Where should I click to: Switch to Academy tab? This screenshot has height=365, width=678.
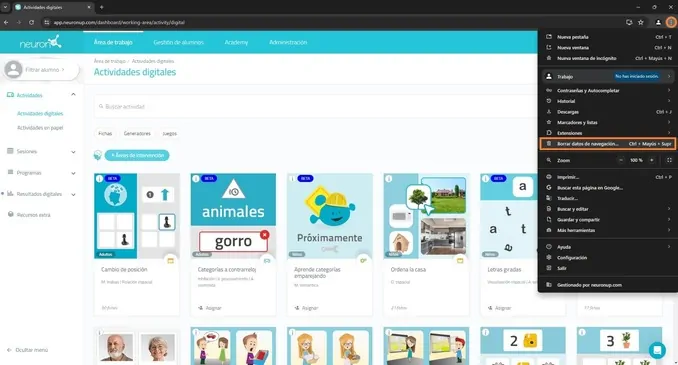pos(236,42)
